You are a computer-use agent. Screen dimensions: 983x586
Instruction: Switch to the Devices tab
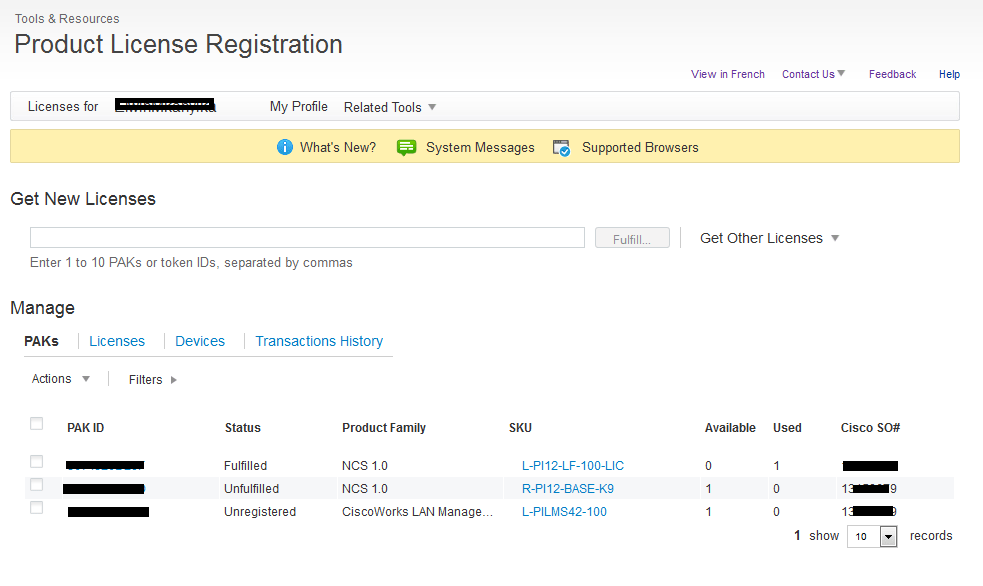(200, 341)
